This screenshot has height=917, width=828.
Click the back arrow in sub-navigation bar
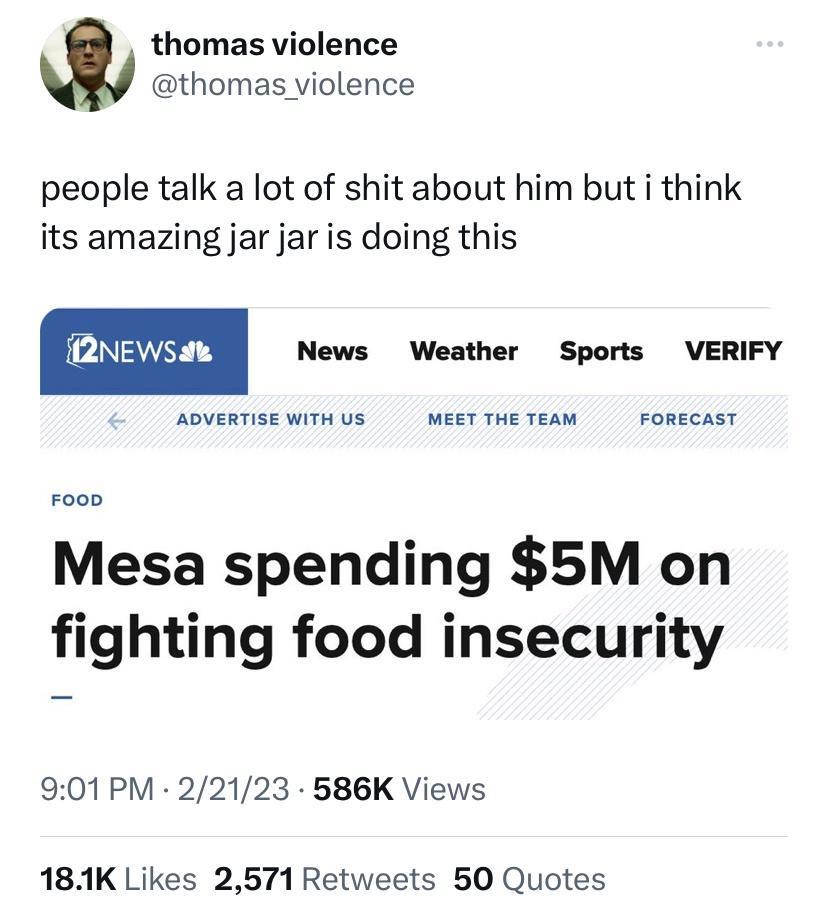pos(117,420)
